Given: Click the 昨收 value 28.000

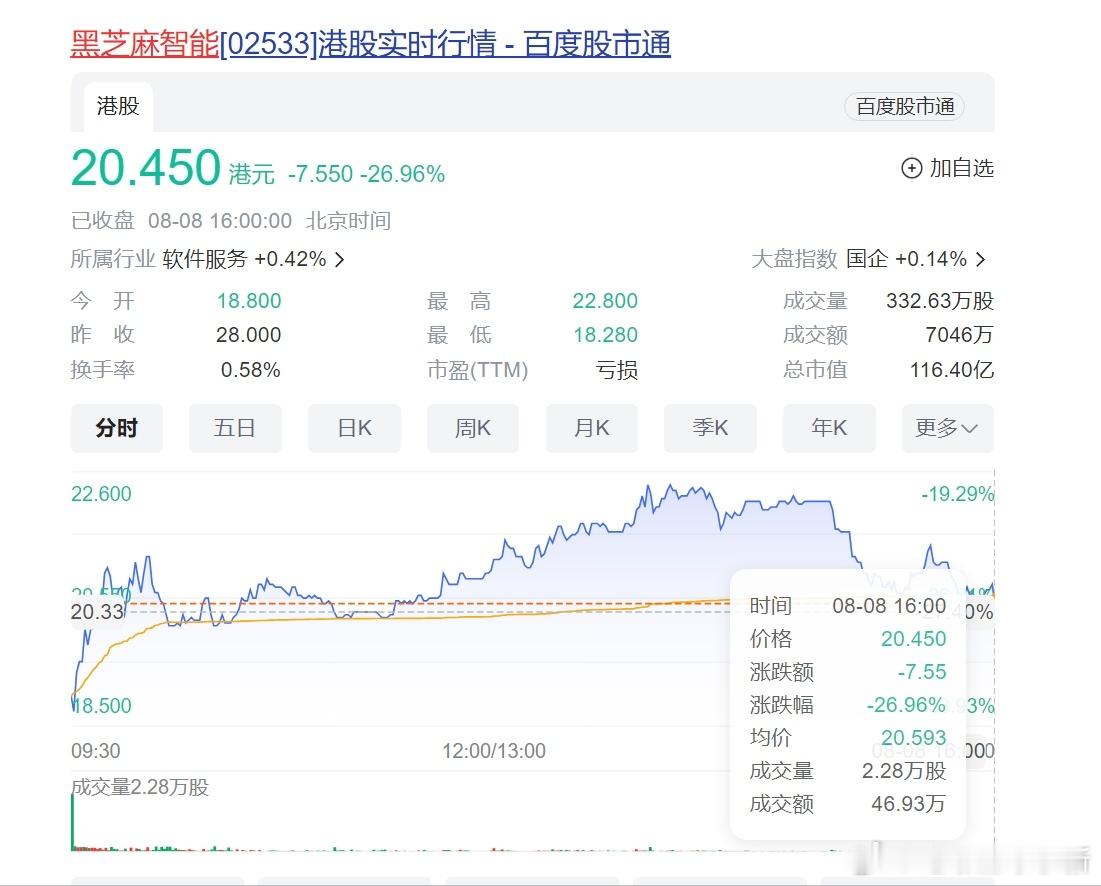Looking at the screenshot, I should tap(249, 335).
